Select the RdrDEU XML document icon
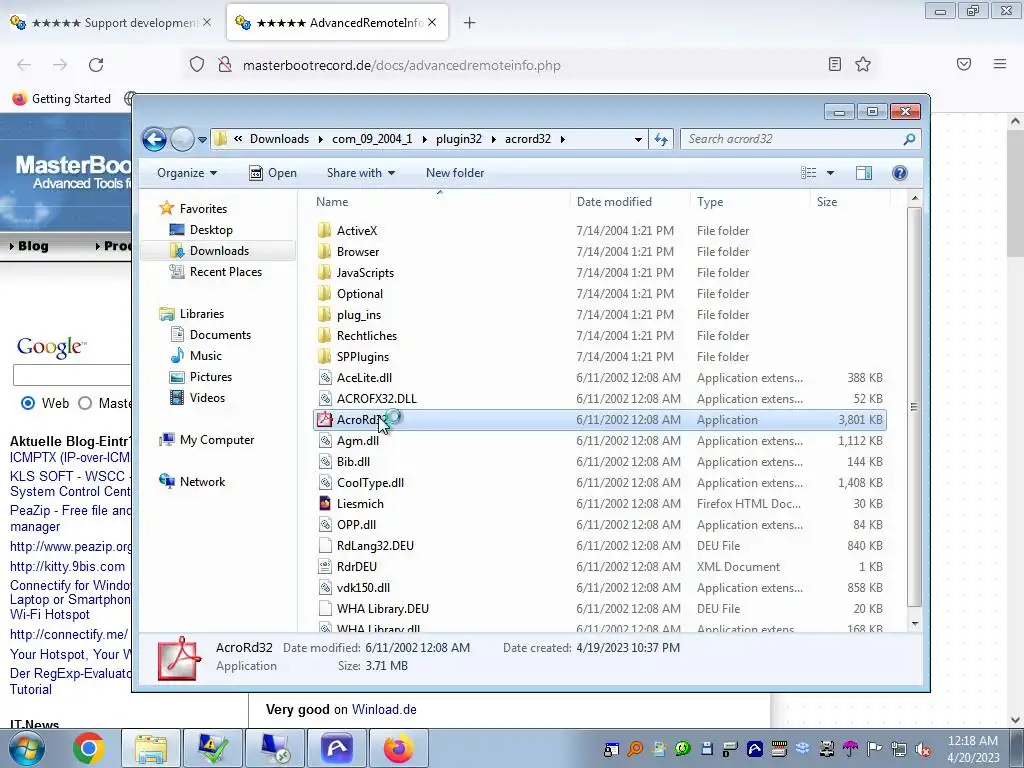The image size is (1024, 768). [325, 566]
